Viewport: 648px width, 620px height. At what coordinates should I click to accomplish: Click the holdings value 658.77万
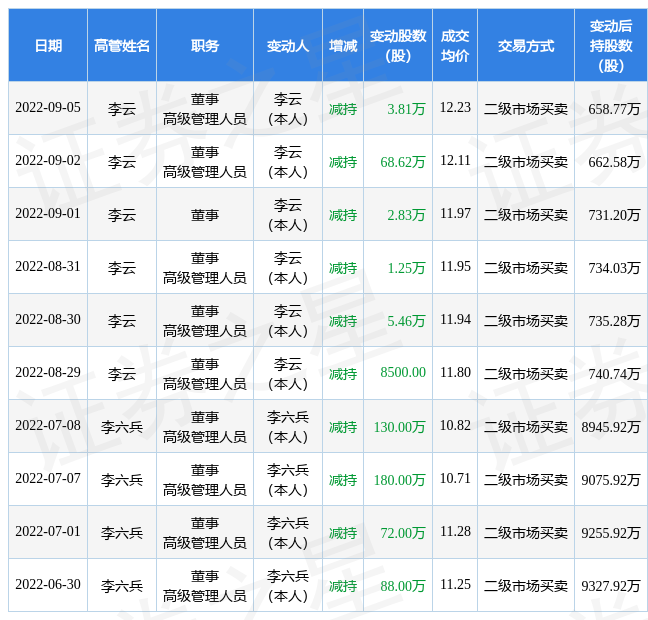pyautogui.click(x=614, y=109)
